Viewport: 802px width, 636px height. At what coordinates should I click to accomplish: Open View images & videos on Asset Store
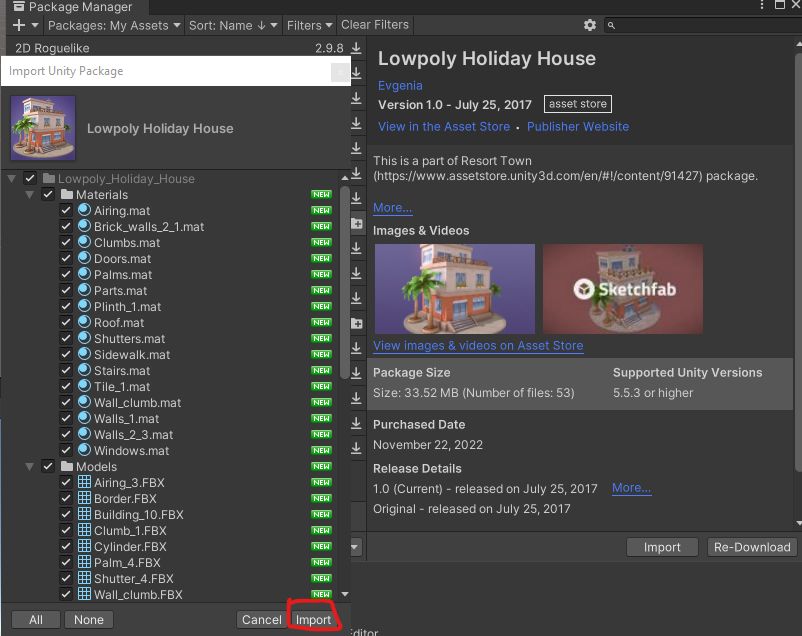478,345
